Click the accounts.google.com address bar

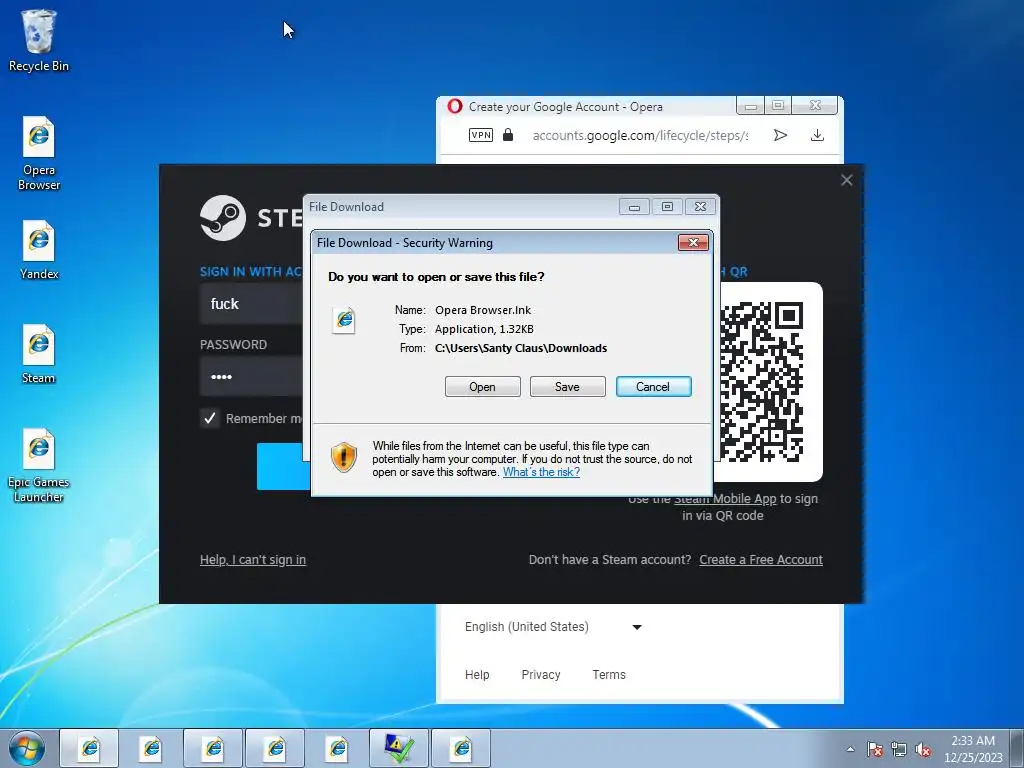640,135
